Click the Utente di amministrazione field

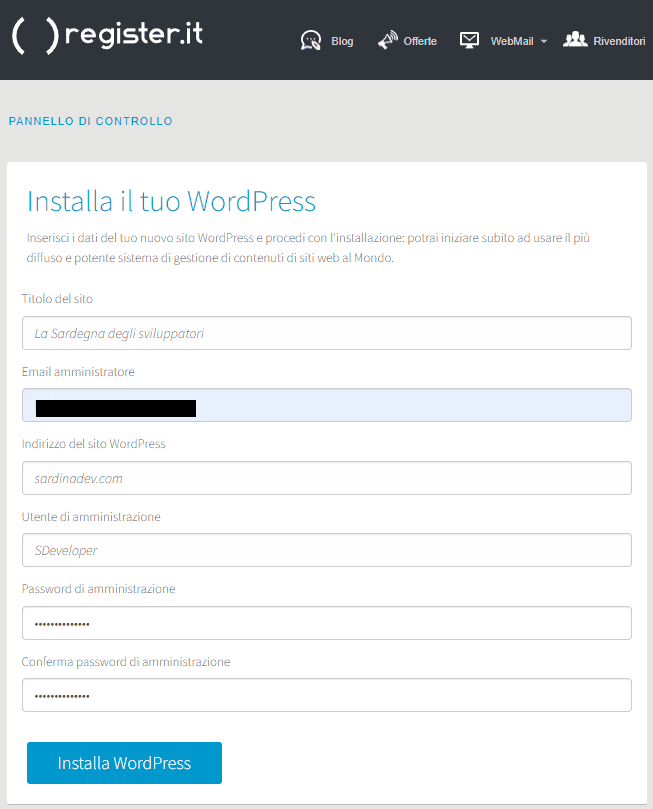tap(326, 550)
